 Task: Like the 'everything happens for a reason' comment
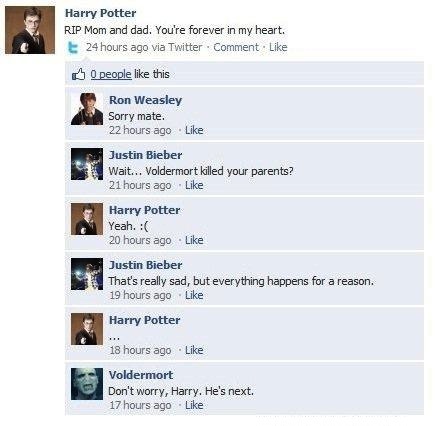194,295
